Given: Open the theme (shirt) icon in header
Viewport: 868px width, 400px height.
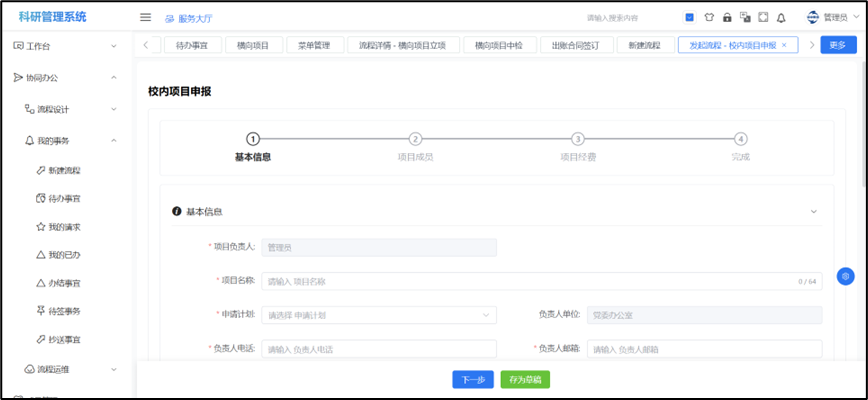Looking at the screenshot, I should click(709, 17).
